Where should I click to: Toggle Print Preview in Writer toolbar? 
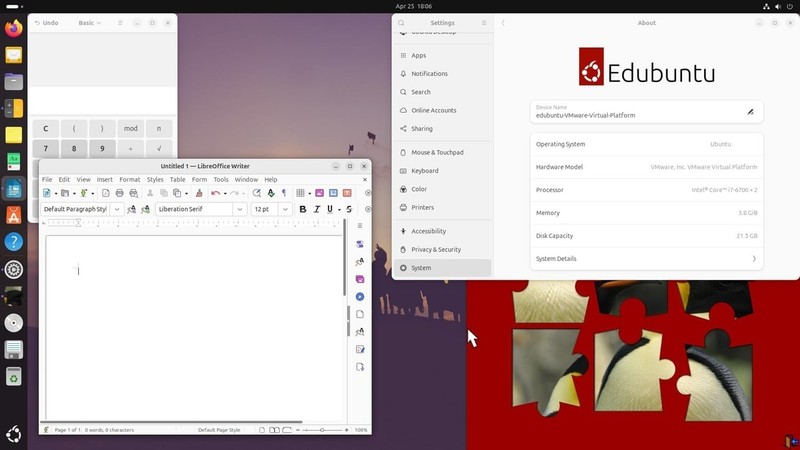tap(134, 193)
